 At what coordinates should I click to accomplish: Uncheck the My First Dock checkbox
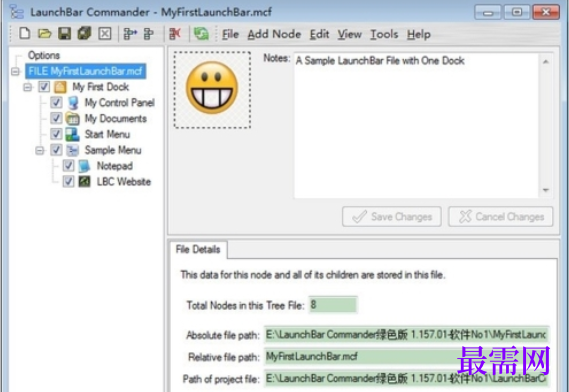pyautogui.click(x=44, y=87)
